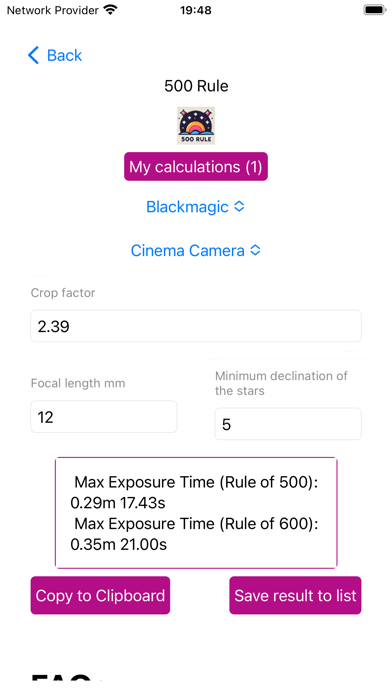
Task: Tap the battery indicator icon
Action: (x=375, y=10)
